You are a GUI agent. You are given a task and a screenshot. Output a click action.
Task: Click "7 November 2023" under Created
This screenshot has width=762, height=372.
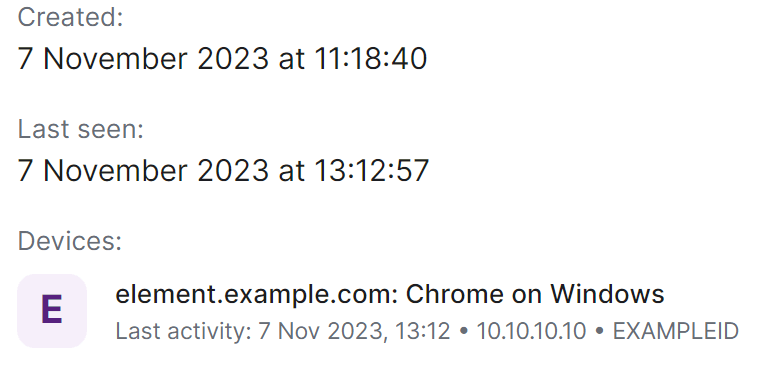pos(143,58)
